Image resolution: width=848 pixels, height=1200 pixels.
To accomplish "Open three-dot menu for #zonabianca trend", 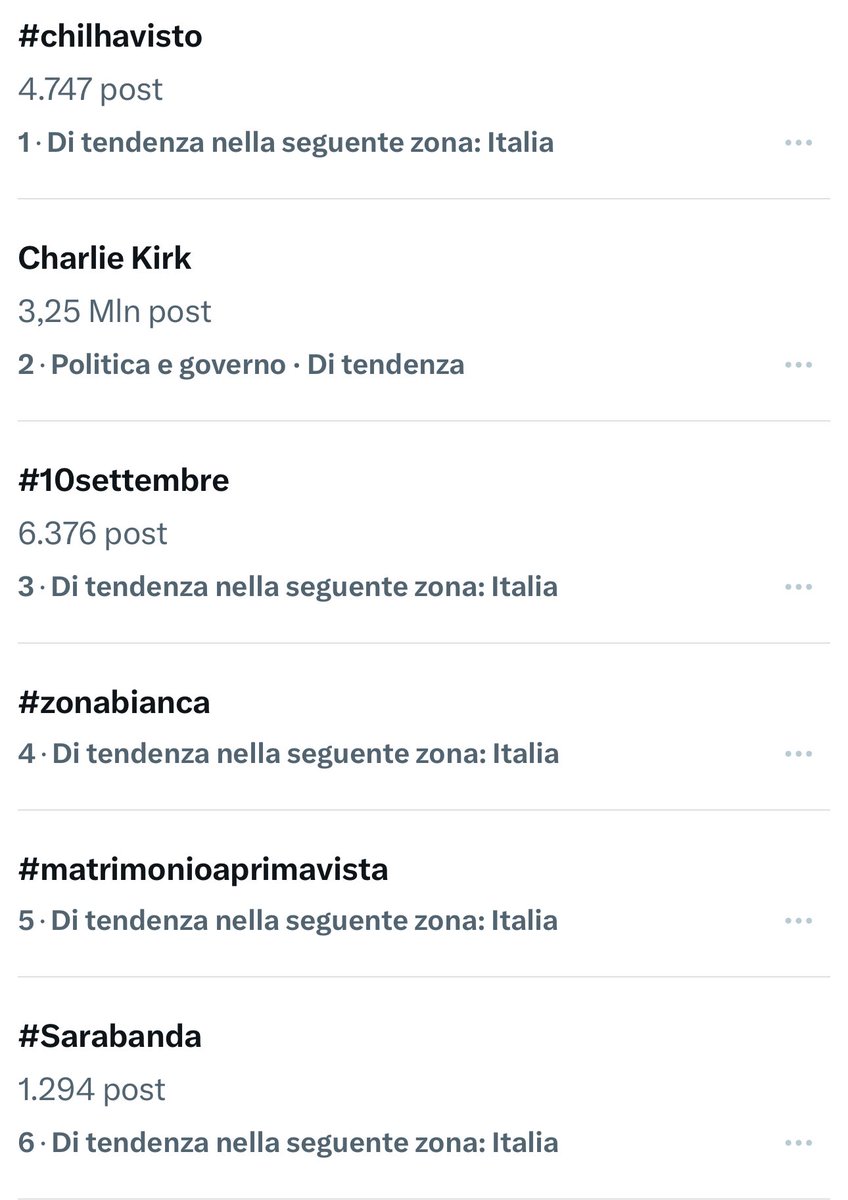I will click(798, 754).
